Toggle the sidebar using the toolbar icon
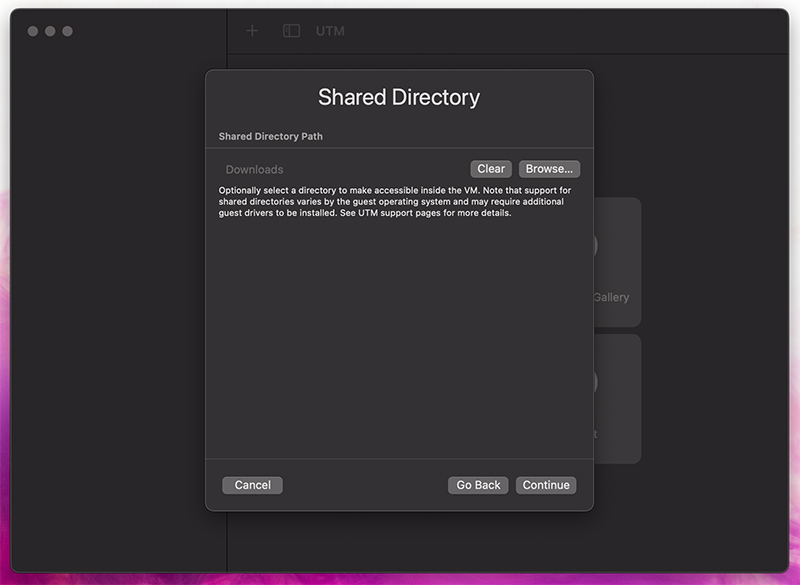Viewport: 800px width, 585px height. [291, 31]
